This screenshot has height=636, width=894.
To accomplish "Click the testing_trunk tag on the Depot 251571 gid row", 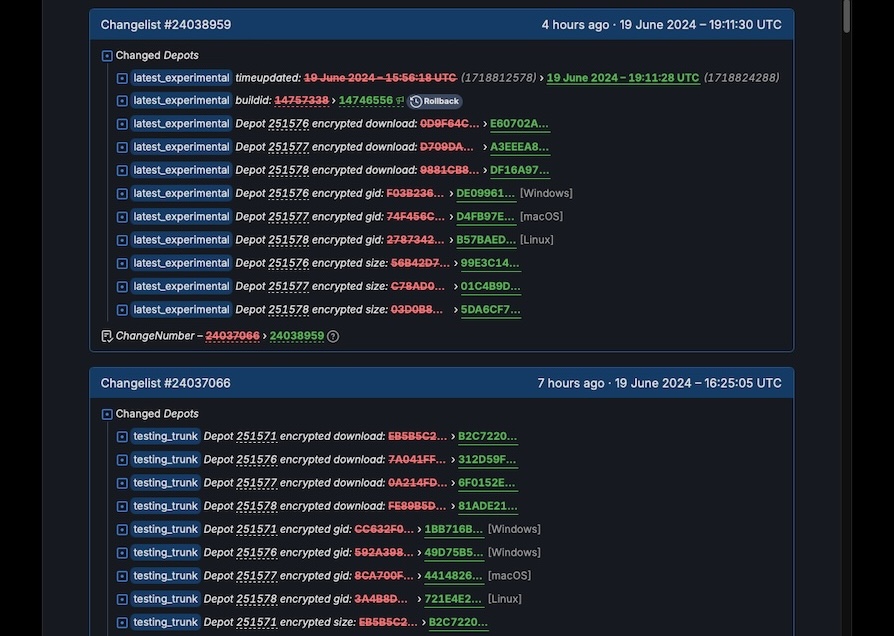I will click(165, 529).
